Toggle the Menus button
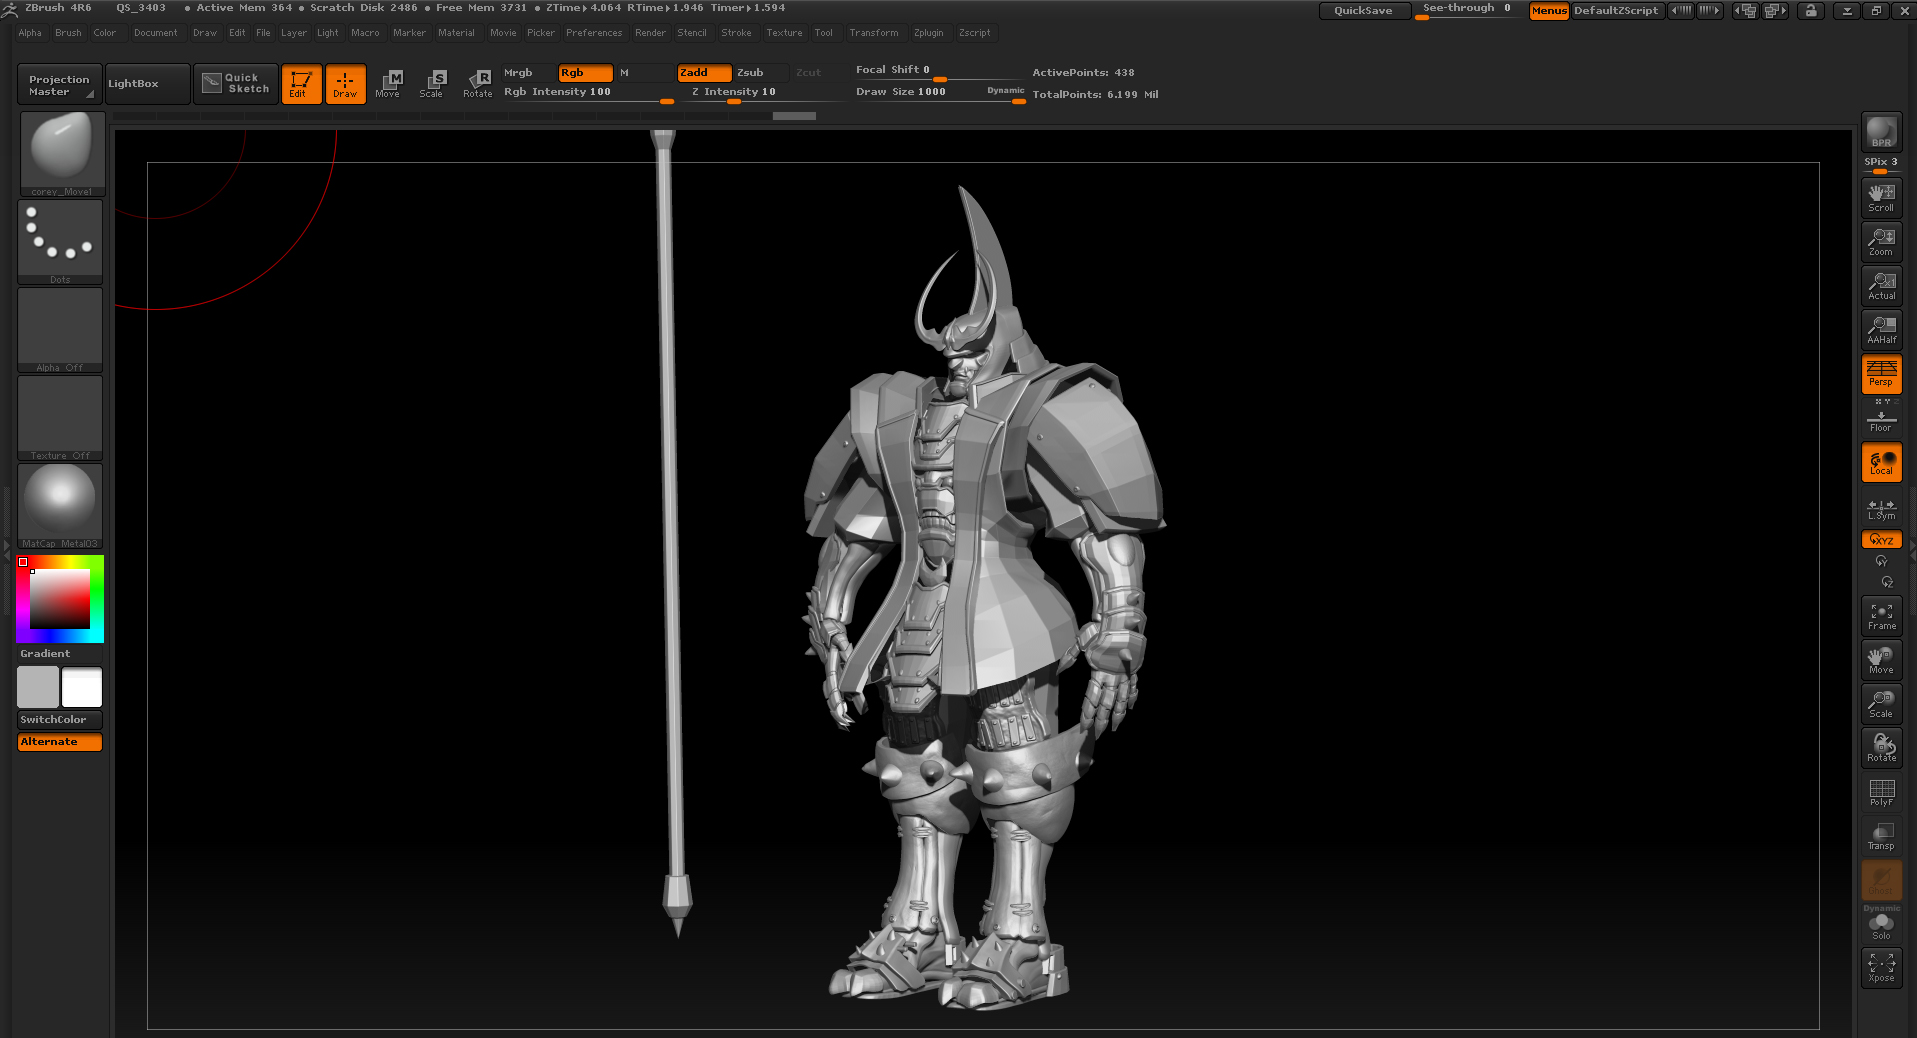 tap(1549, 10)
